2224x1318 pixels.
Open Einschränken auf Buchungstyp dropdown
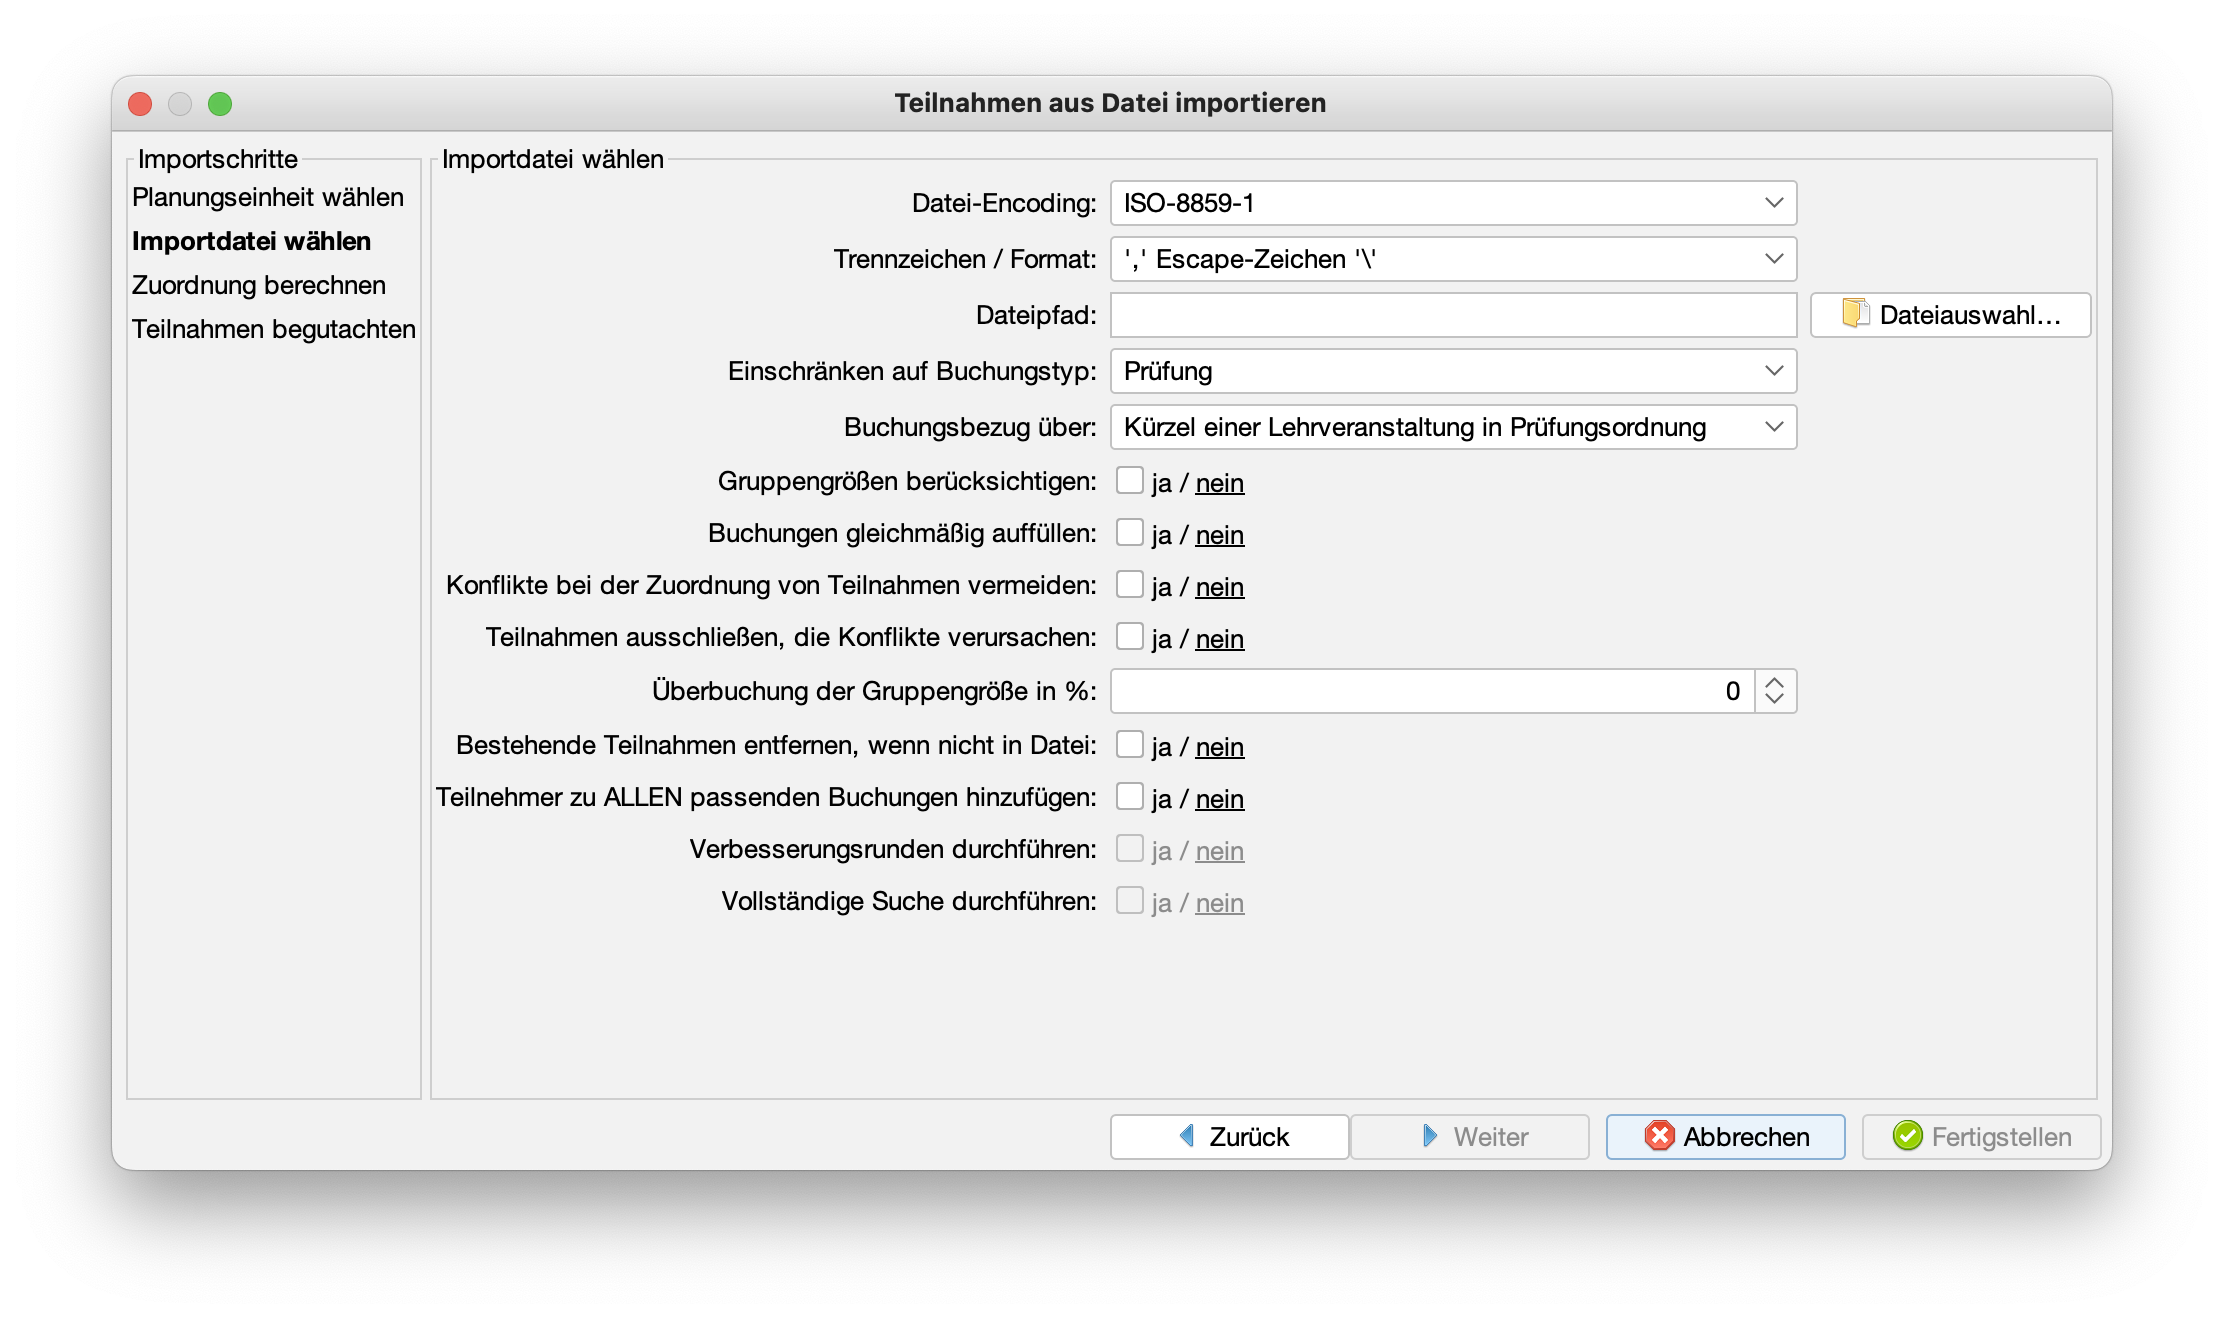[1453, 371]
